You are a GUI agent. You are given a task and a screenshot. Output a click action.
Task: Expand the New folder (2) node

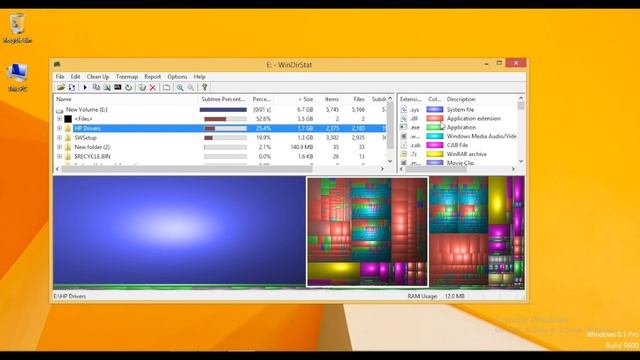point(60,147)
